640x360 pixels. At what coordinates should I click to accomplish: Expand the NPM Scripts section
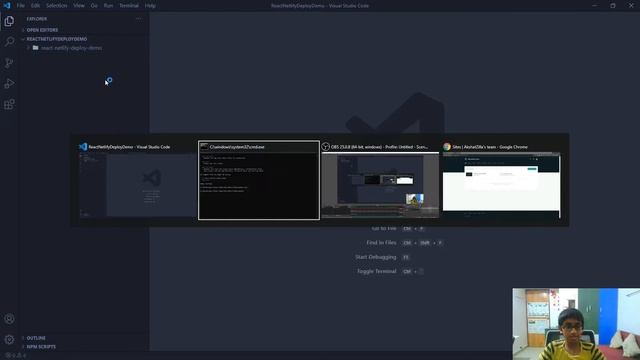[x=41, y=347]
